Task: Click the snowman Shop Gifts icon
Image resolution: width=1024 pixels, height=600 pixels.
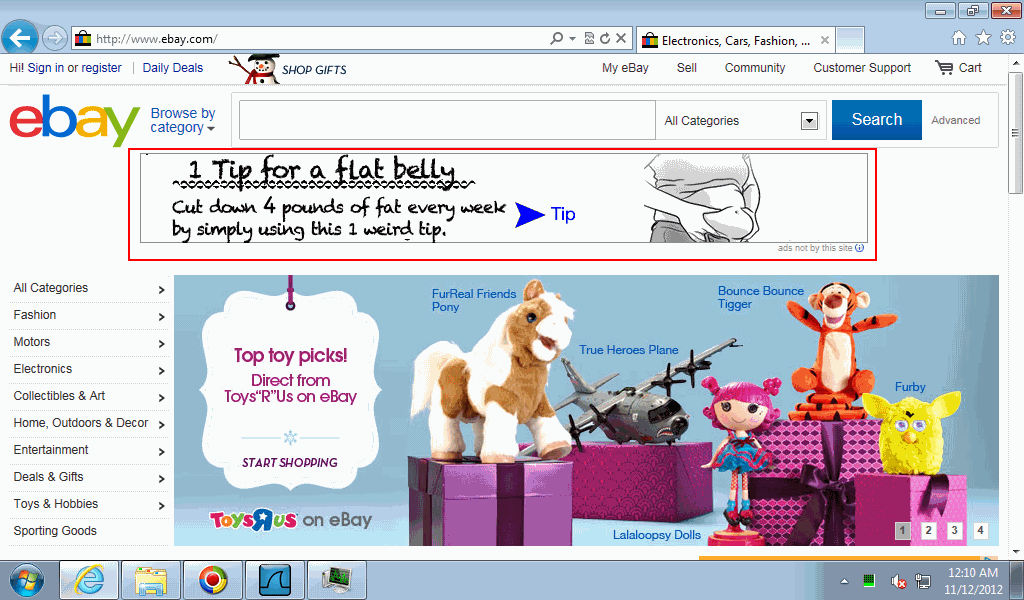Action: point(253,69)
